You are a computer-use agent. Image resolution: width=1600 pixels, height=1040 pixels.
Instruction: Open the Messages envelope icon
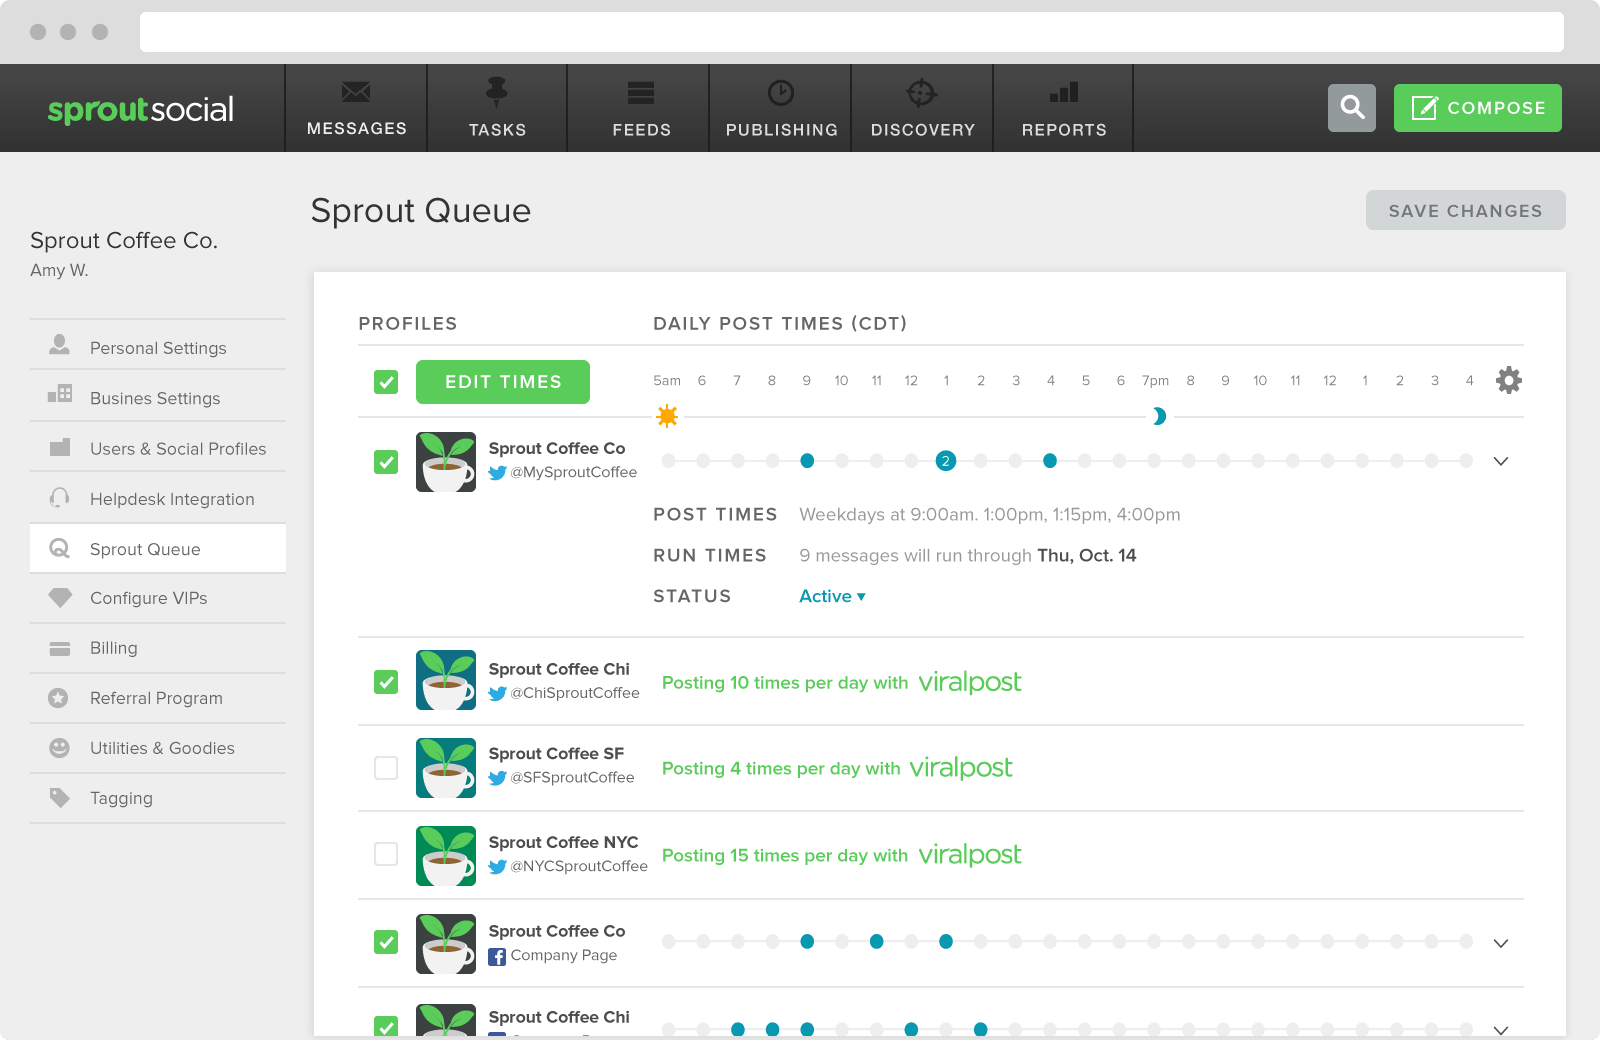[356, 93]
